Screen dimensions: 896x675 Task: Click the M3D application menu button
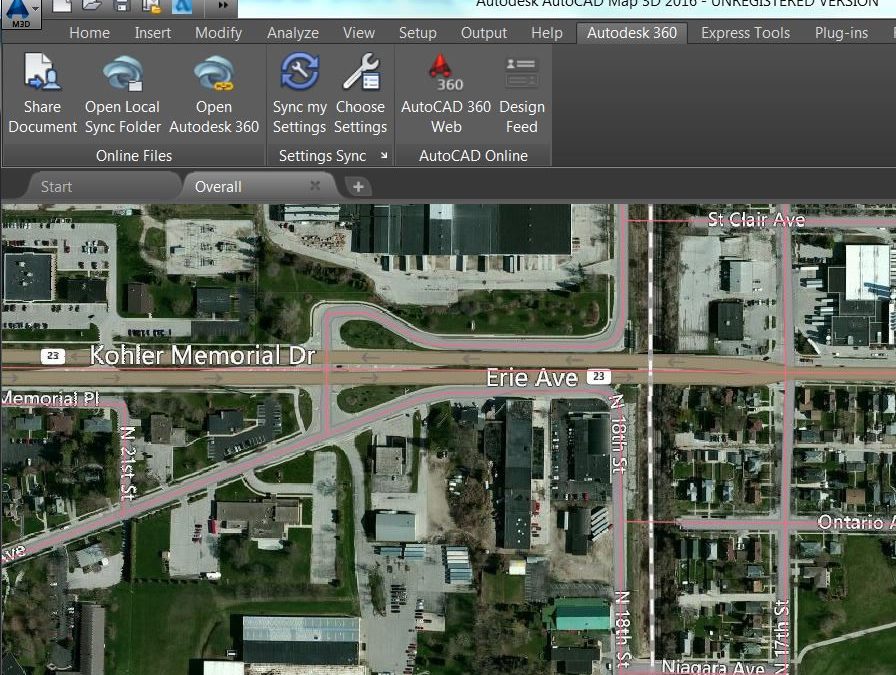pos(21,14)
